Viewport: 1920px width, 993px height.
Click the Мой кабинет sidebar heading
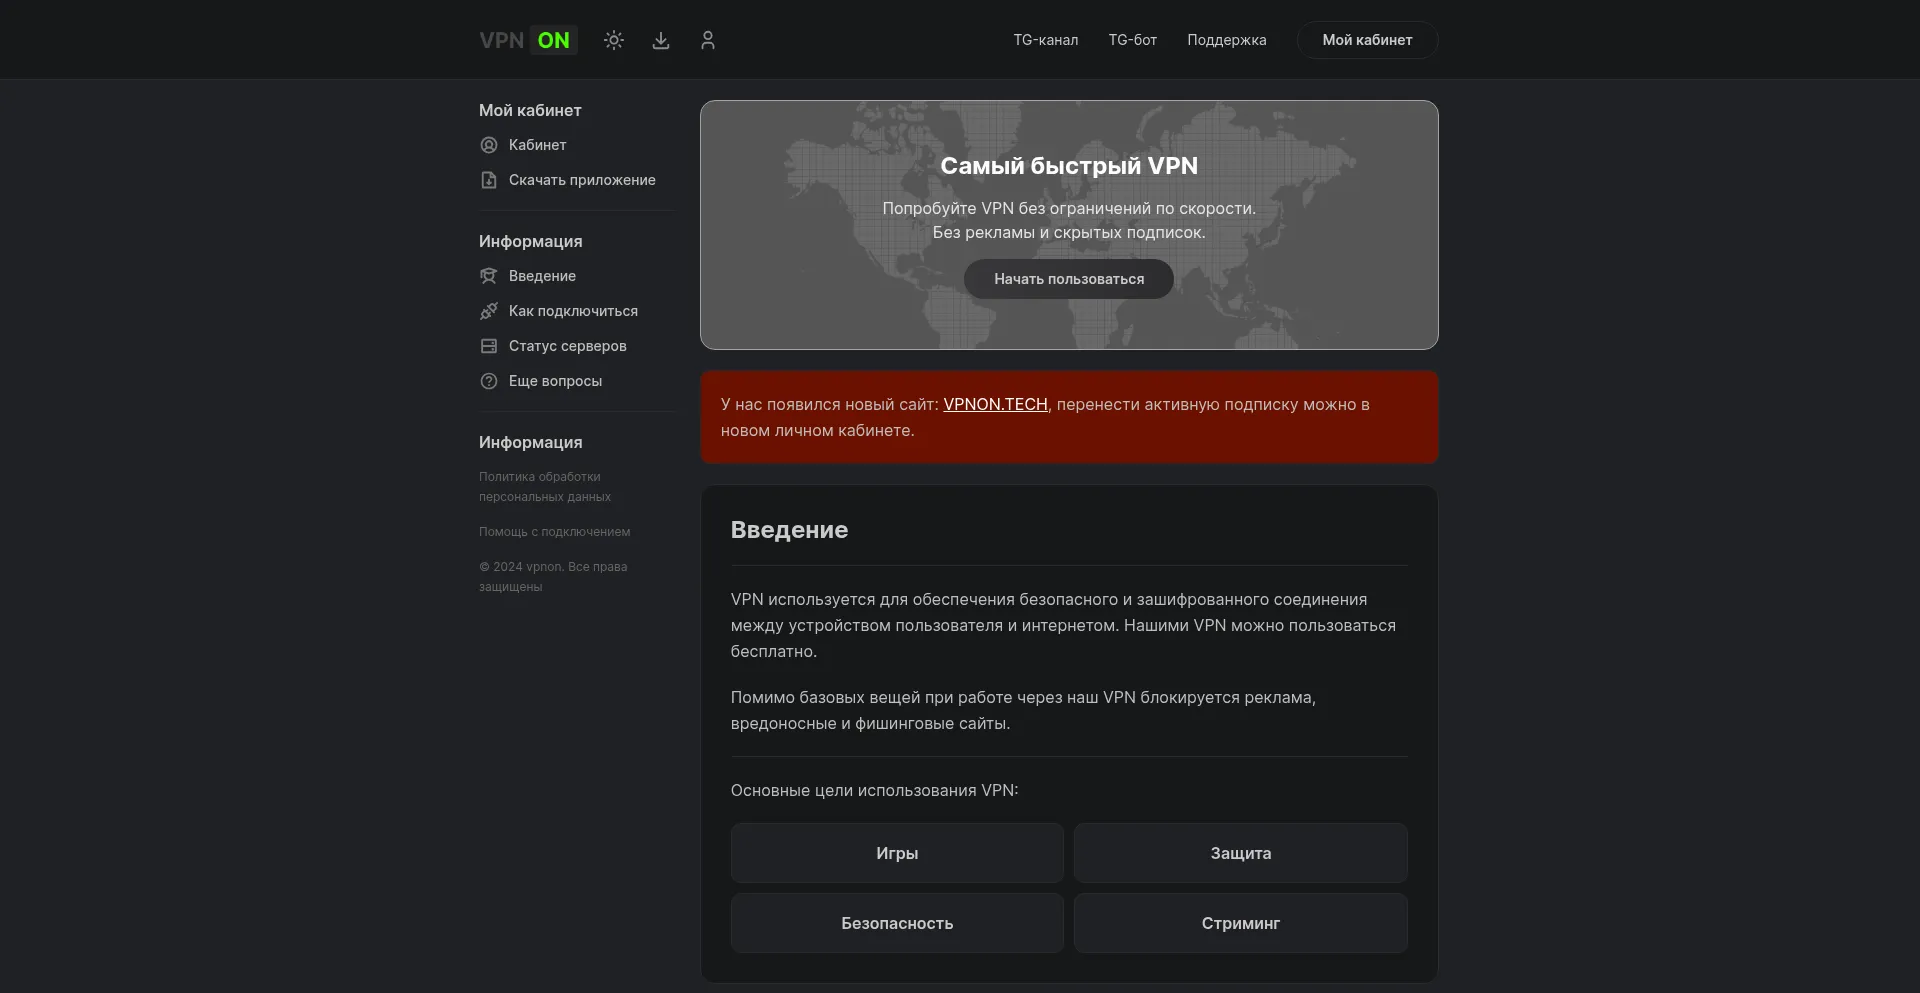point(530,110)
